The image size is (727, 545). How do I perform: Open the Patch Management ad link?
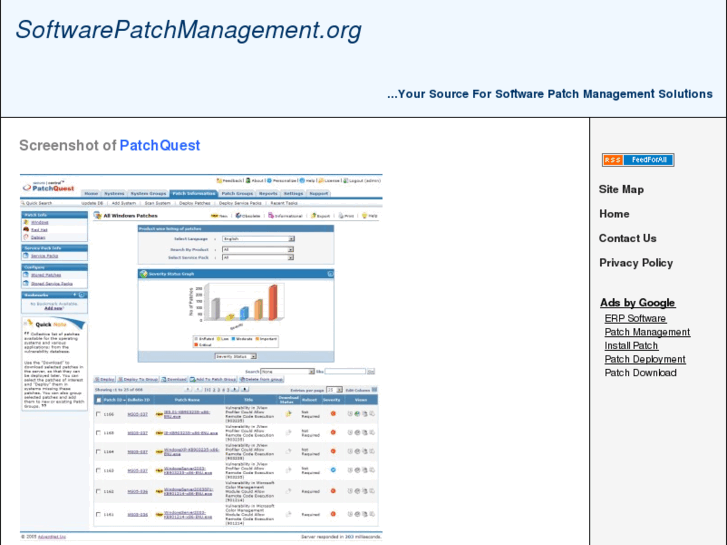pos(647,332)
